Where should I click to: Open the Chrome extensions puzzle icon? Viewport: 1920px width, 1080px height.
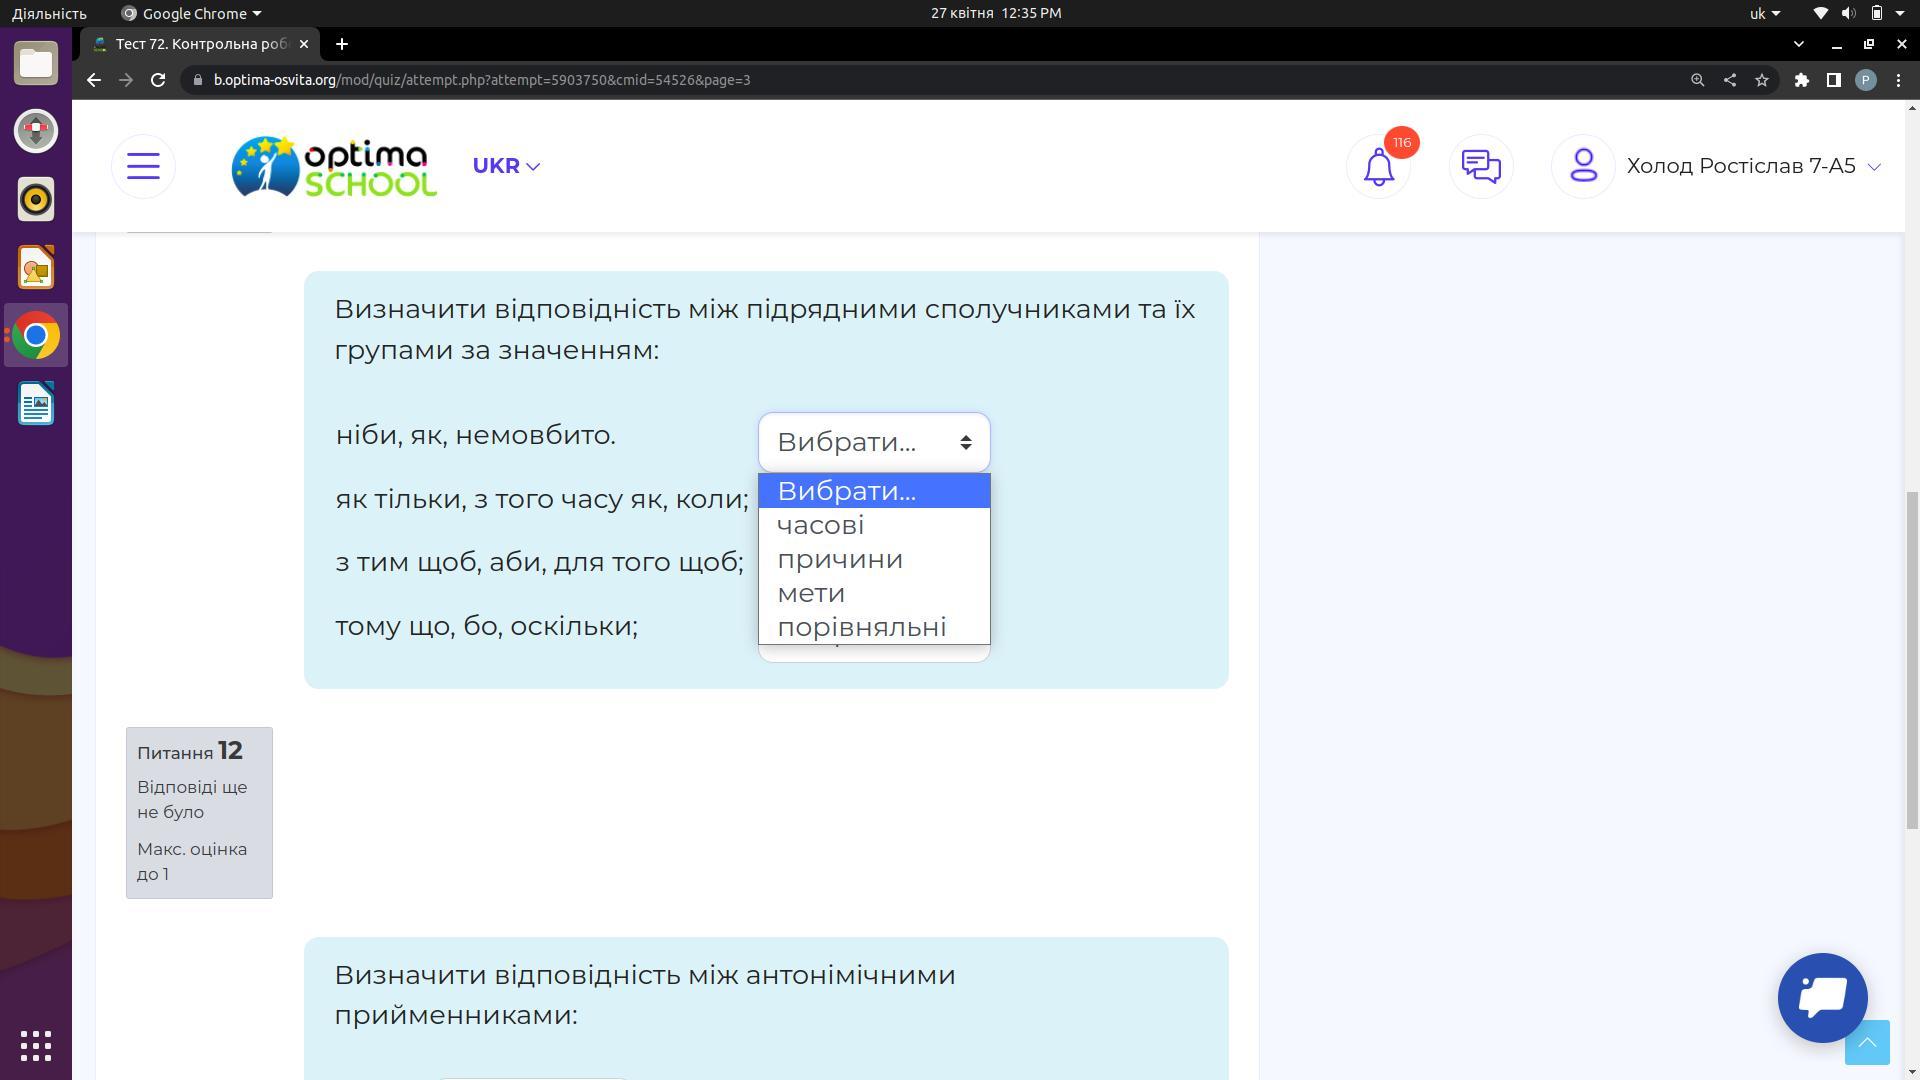click(x=1801, y=80)
